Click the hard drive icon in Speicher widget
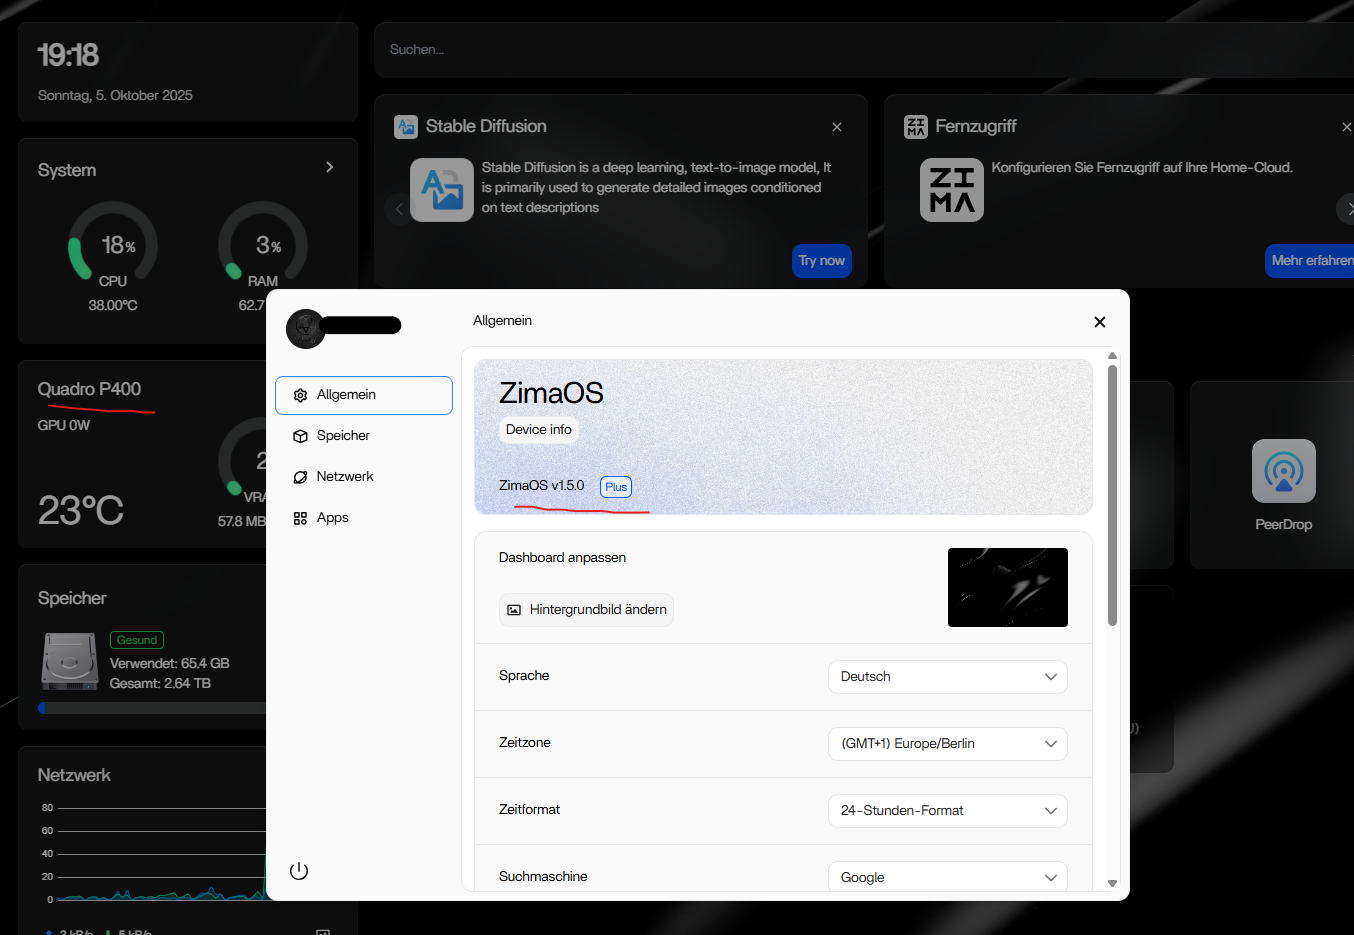 pyautogui.click(x=69, y=661)
